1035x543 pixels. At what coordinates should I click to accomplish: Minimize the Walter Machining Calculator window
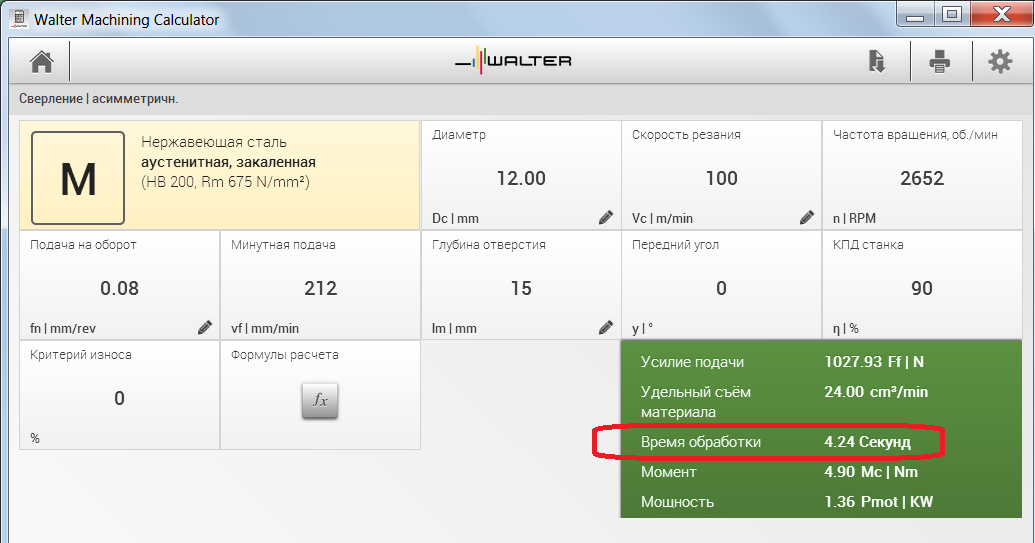pyautogui.click(x=915, y=15)
